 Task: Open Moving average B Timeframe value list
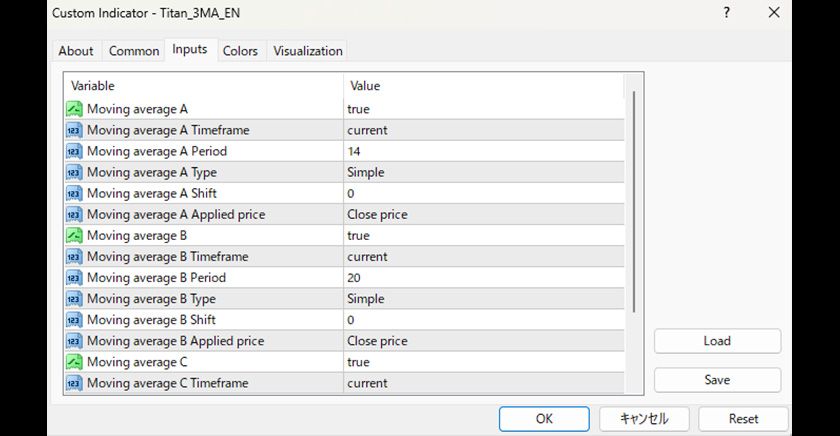367,257
